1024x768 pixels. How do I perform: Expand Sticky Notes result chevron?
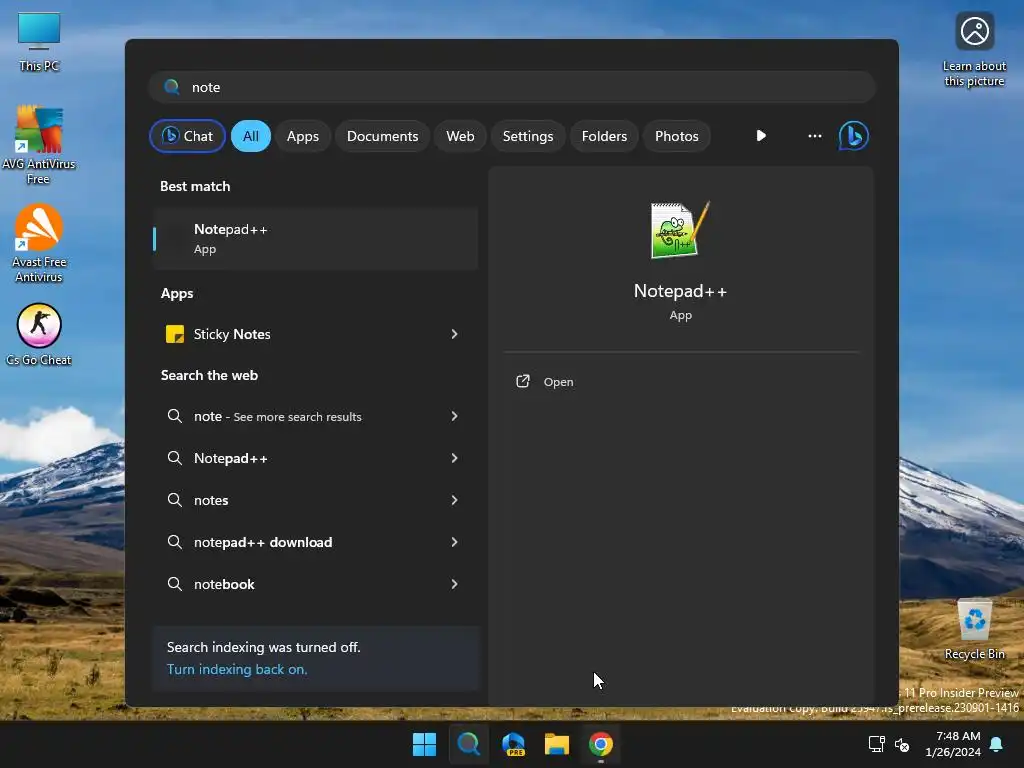454,334
